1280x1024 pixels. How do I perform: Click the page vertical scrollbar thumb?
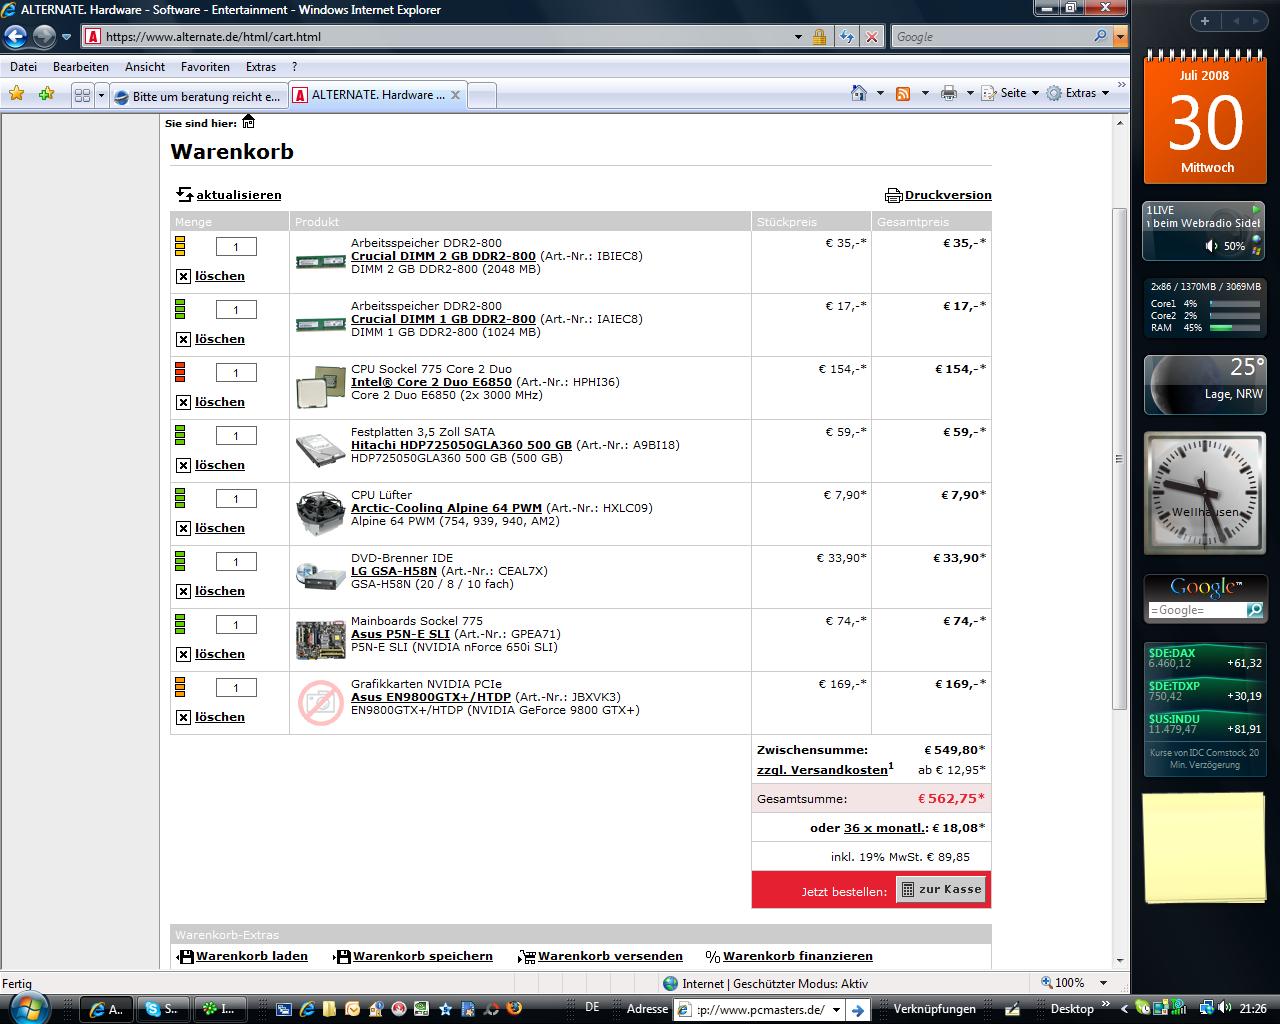(1119, 459)
